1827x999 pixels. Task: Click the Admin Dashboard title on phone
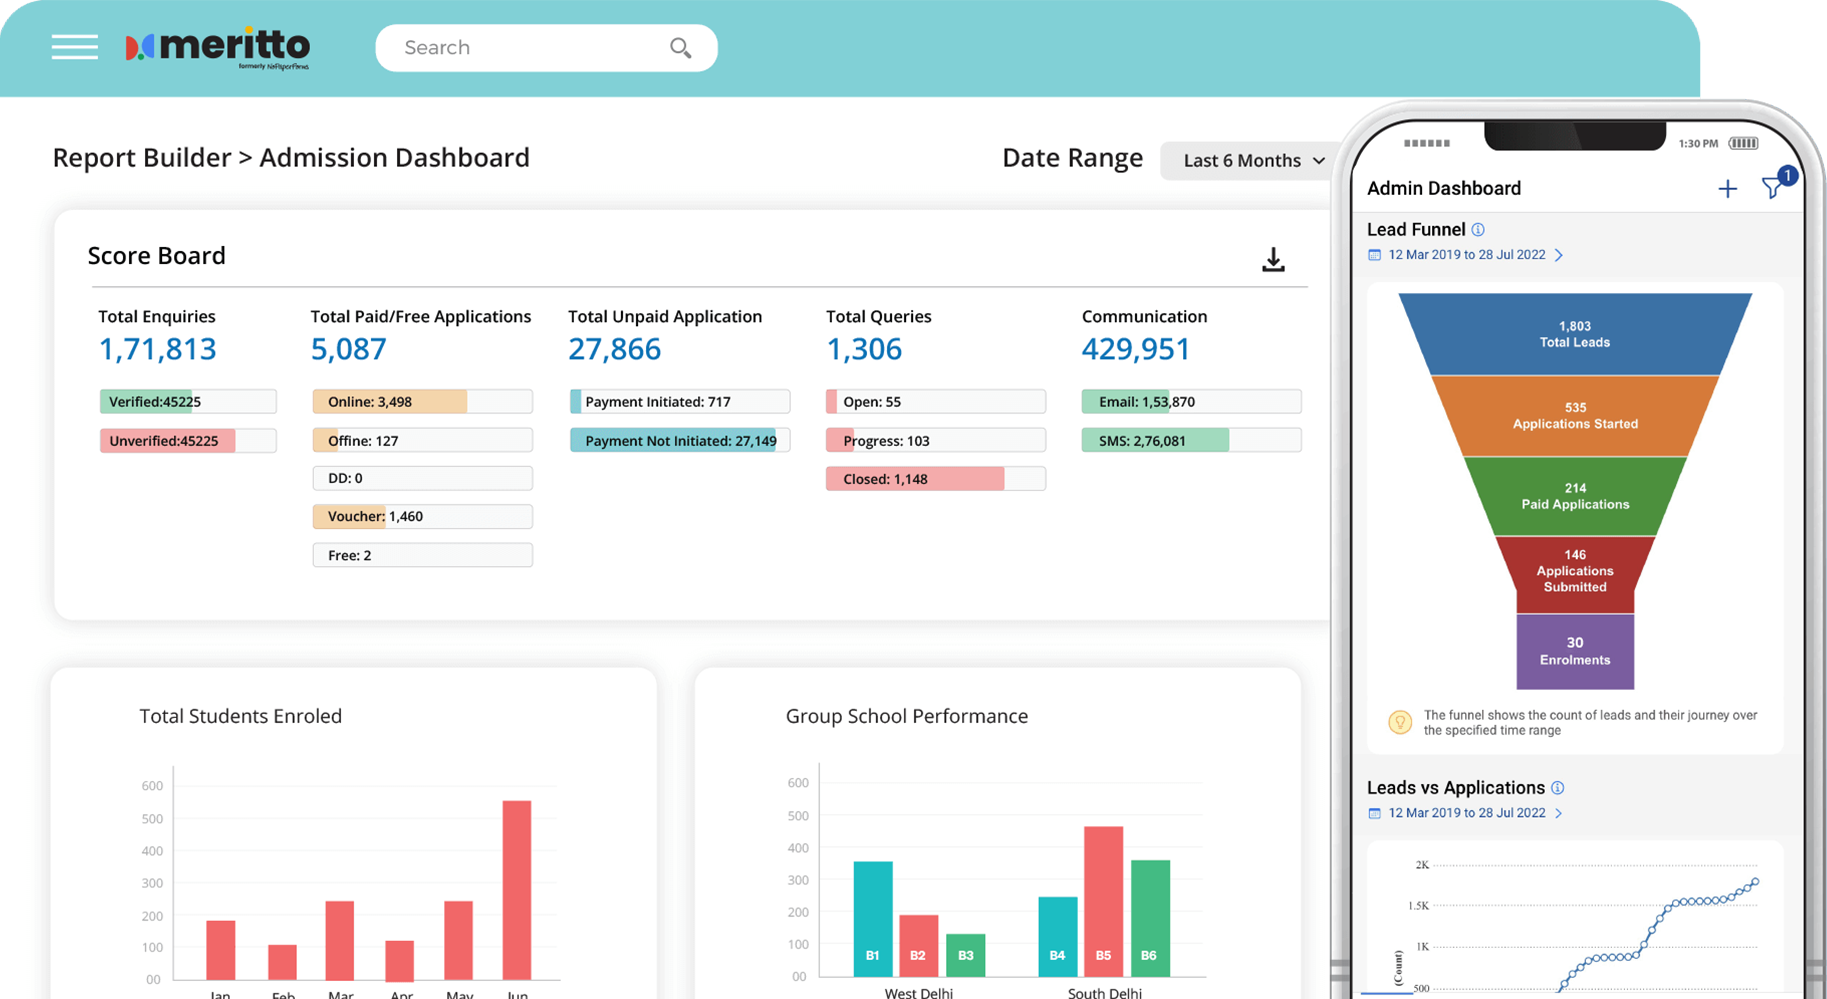point(1444,188)
